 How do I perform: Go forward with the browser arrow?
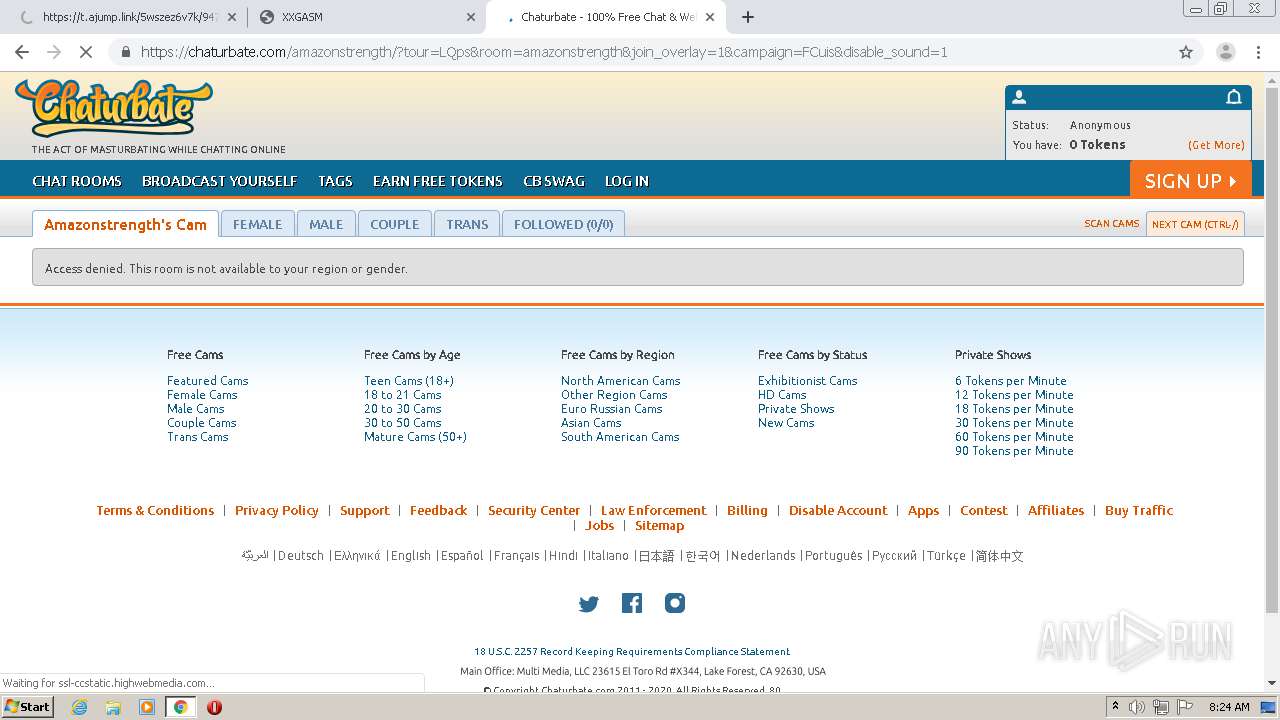(x=54, y=52)
